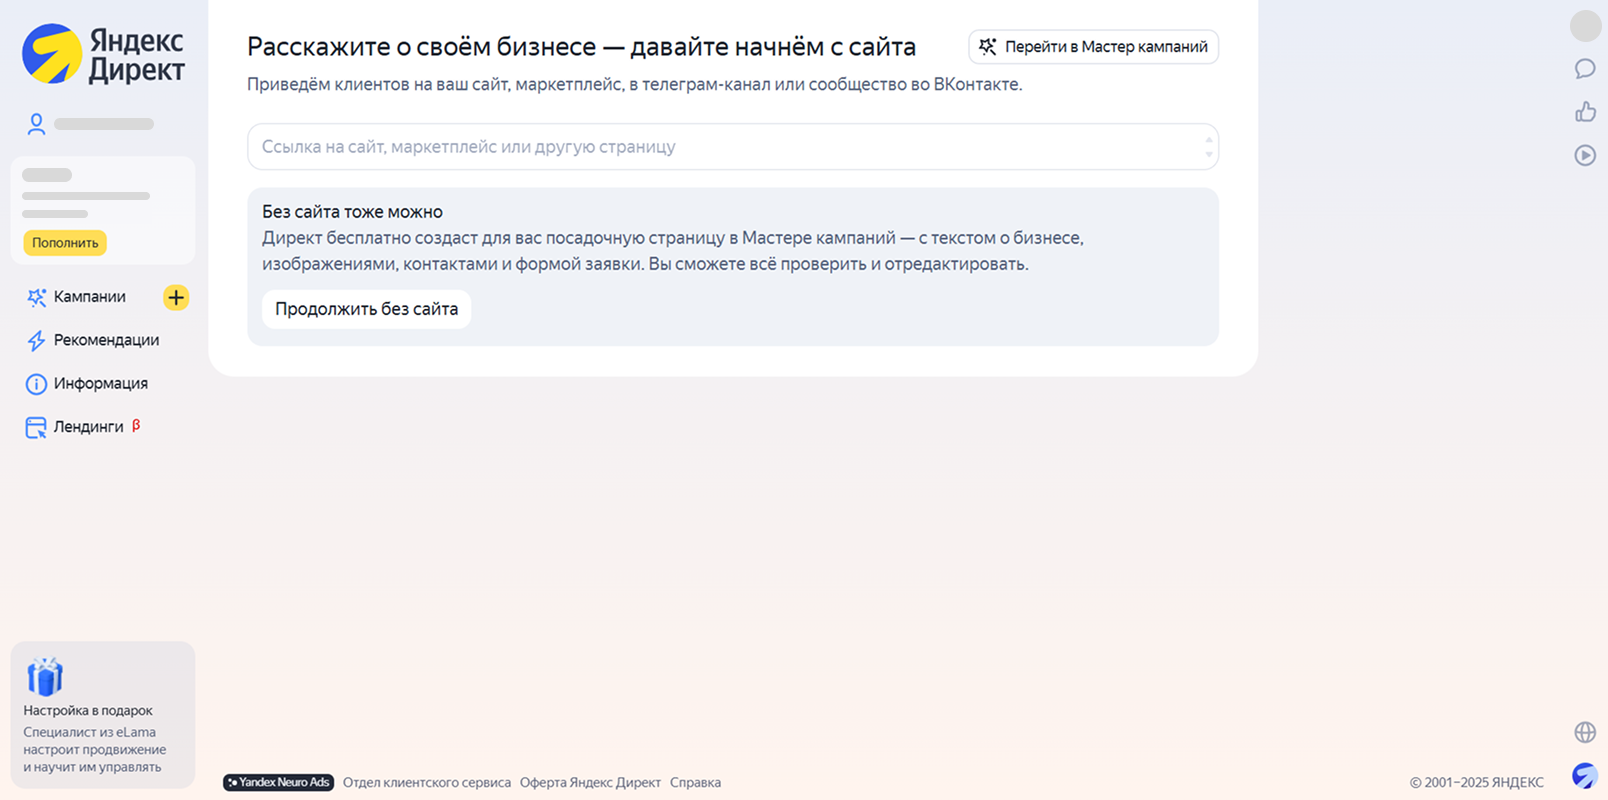Click the Yandex Neuro Ads badge
The width and height of the screenshot is (1608, 800).
click(x=279, y=782)
